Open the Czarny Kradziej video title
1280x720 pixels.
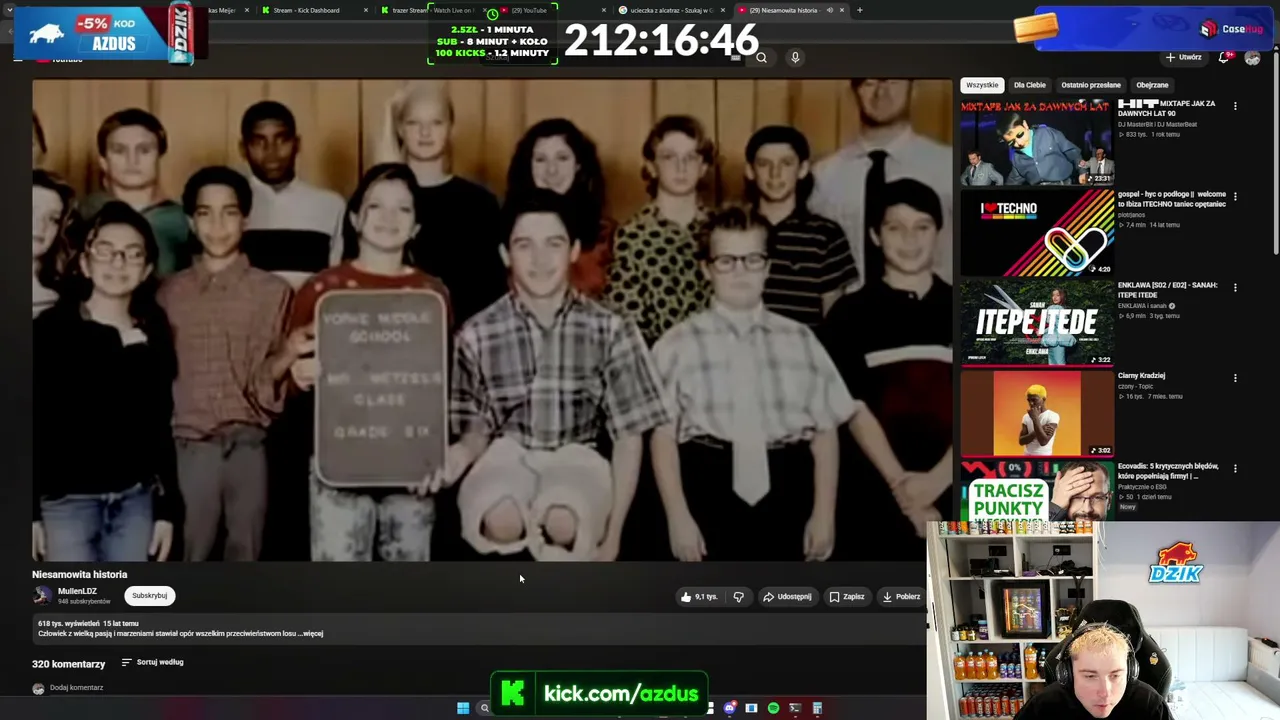1141,376
